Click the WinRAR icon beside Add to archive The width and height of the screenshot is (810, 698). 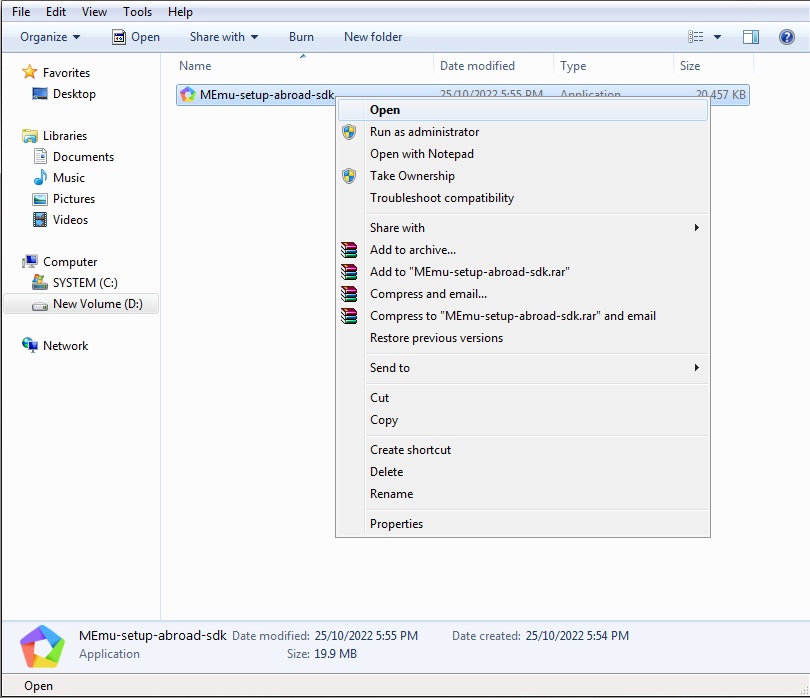coord(348,250)
